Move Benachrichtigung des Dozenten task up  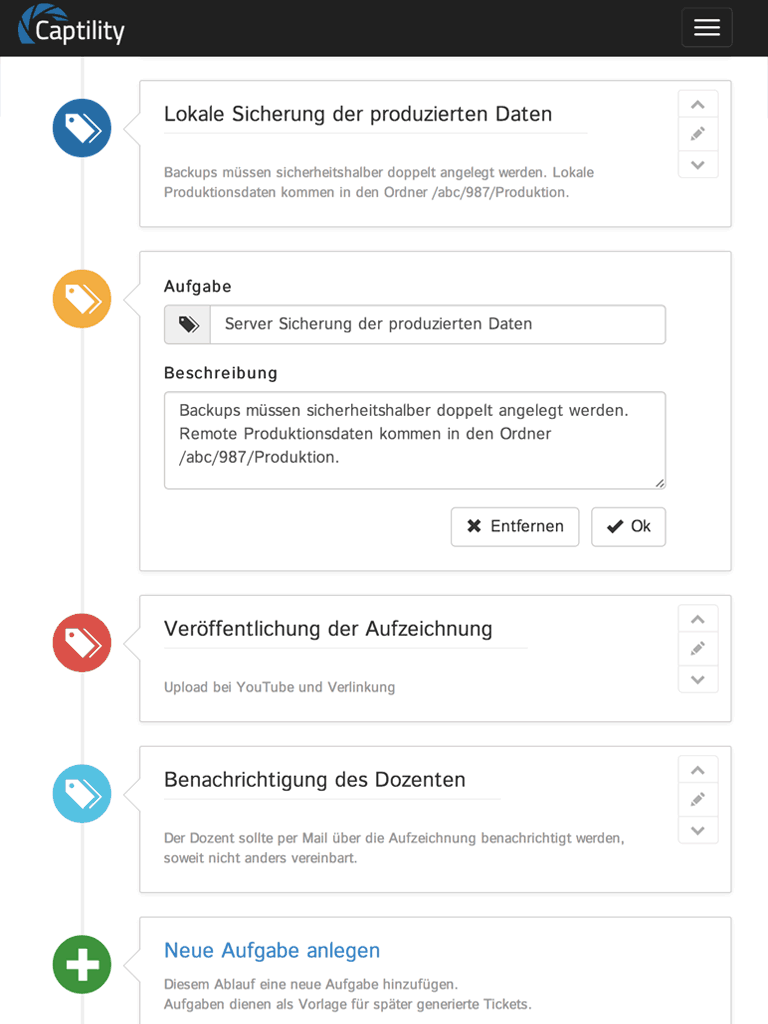(698, 770)
